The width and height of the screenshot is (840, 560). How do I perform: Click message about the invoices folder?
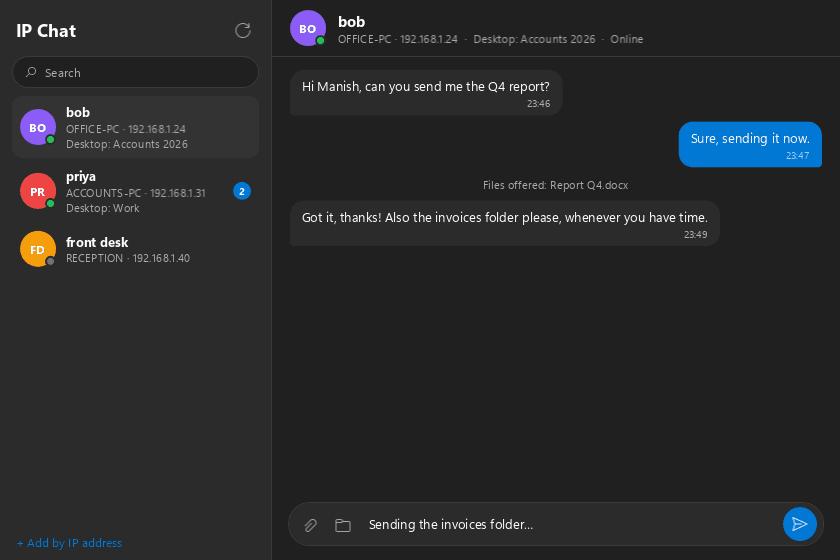505,223
